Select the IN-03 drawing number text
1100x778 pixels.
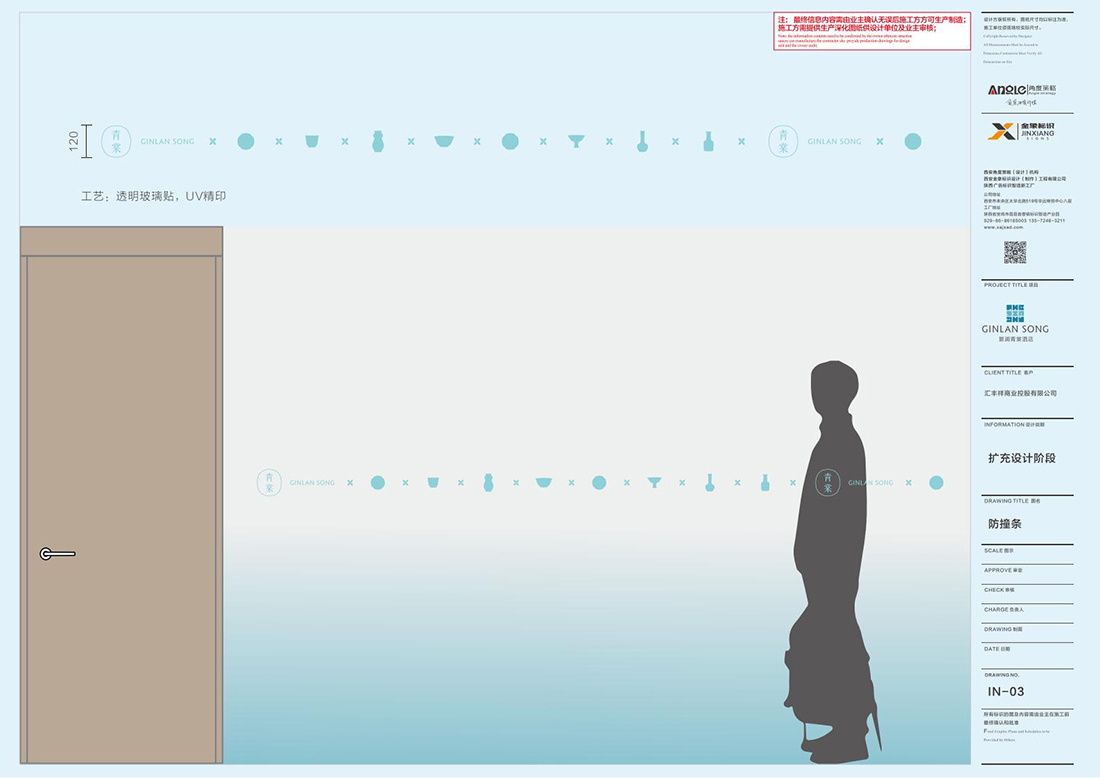coord(1006,691)
